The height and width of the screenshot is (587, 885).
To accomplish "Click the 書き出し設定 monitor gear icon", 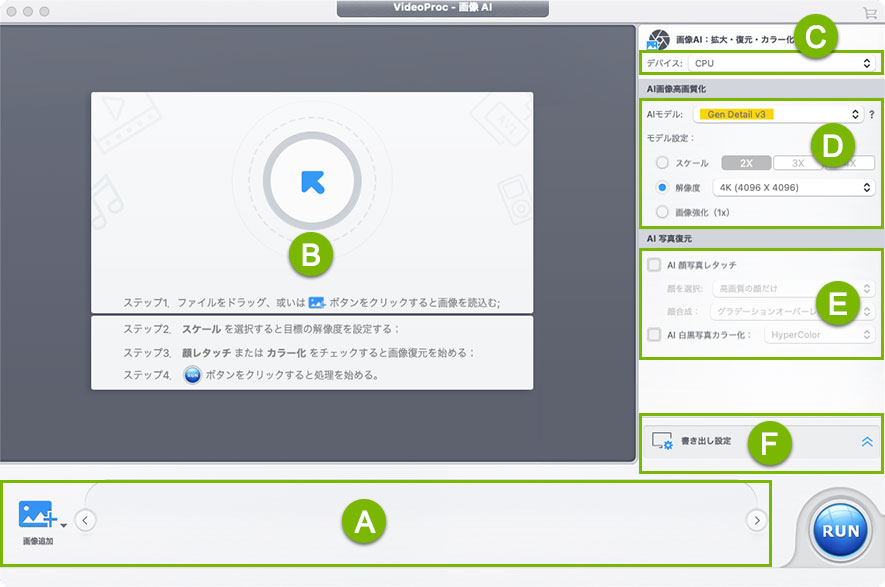I will click(662, 441).
